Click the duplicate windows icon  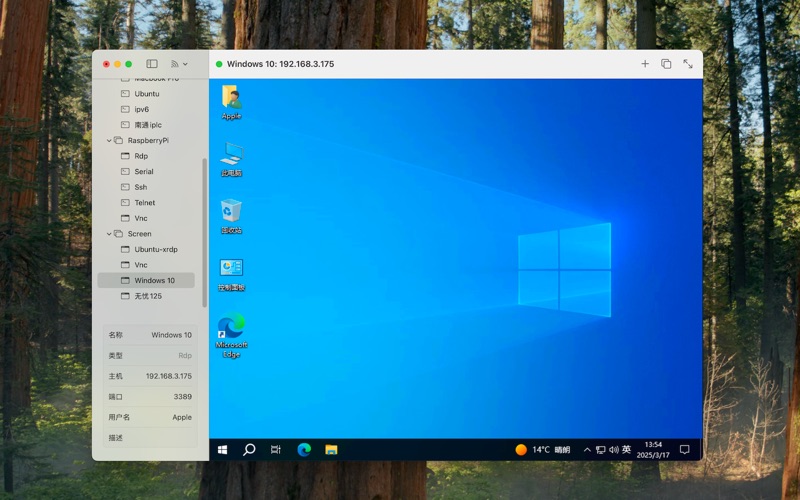pyautogui.click(x=666, y=64)
